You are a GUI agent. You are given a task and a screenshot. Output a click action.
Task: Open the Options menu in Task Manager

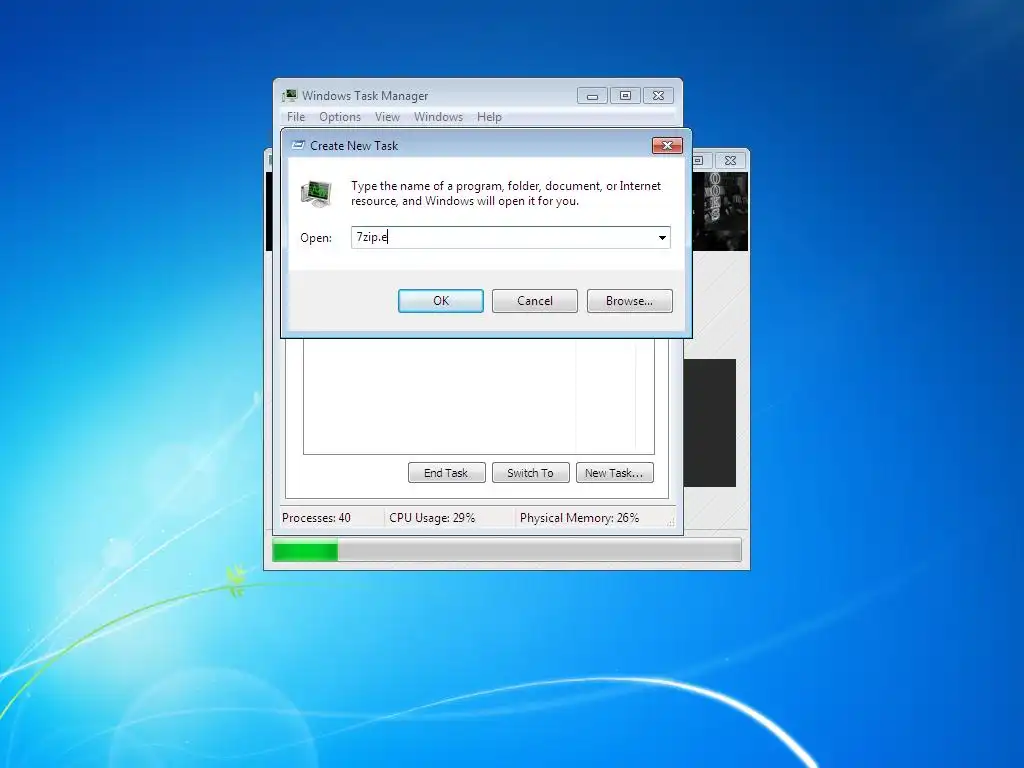click(x=340, y=117)
